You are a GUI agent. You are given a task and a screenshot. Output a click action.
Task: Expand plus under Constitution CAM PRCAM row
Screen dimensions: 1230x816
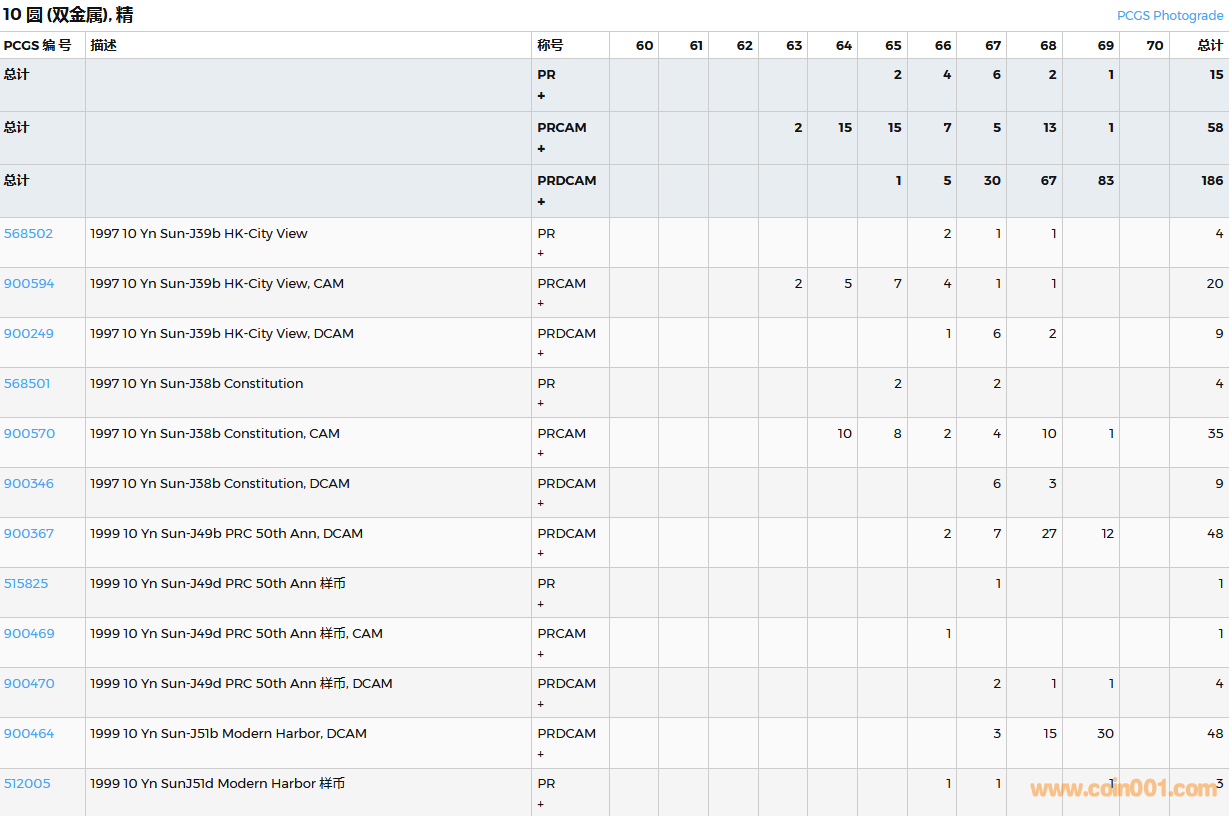pyautogui.click(x=541, y=453)
